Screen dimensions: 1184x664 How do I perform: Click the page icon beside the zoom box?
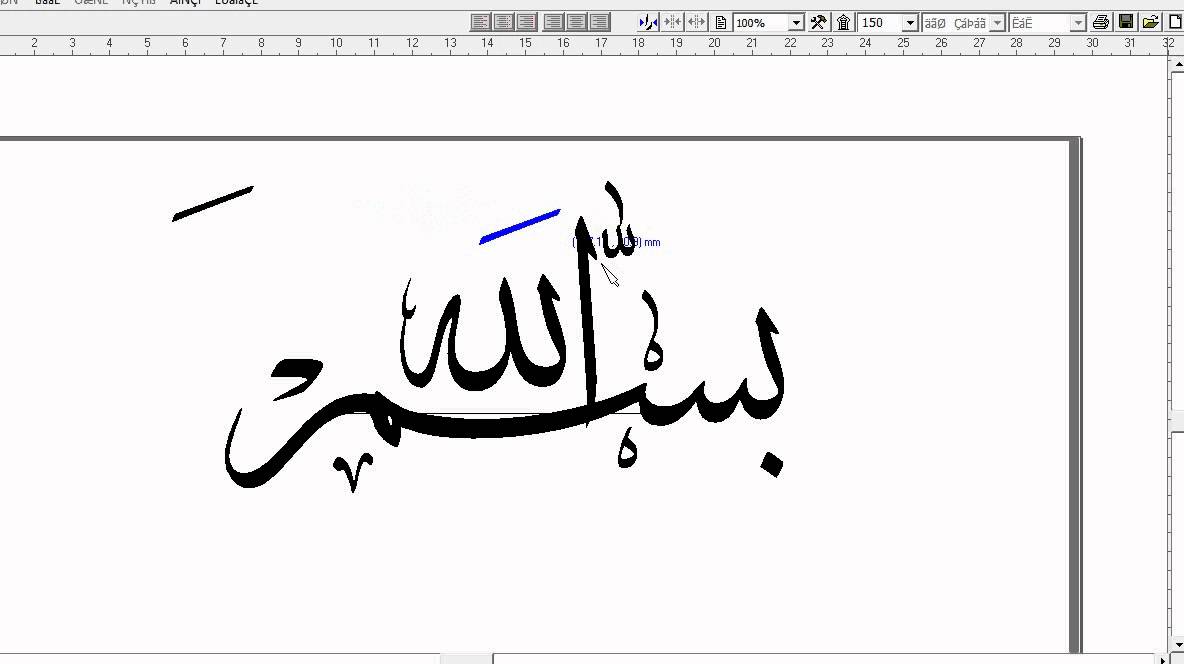pyautogui.click(x=720, y=22)
